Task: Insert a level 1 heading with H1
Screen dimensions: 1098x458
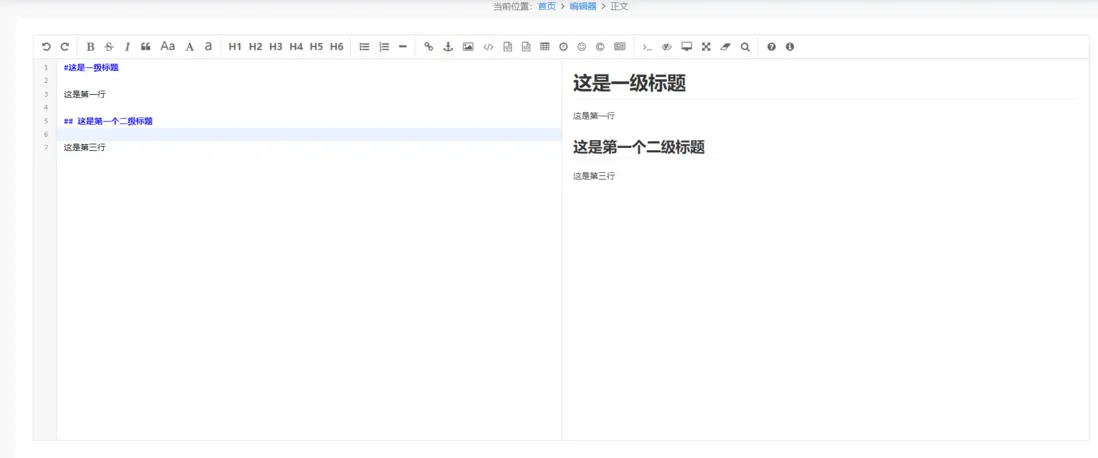Action: [x=235, y=47]
